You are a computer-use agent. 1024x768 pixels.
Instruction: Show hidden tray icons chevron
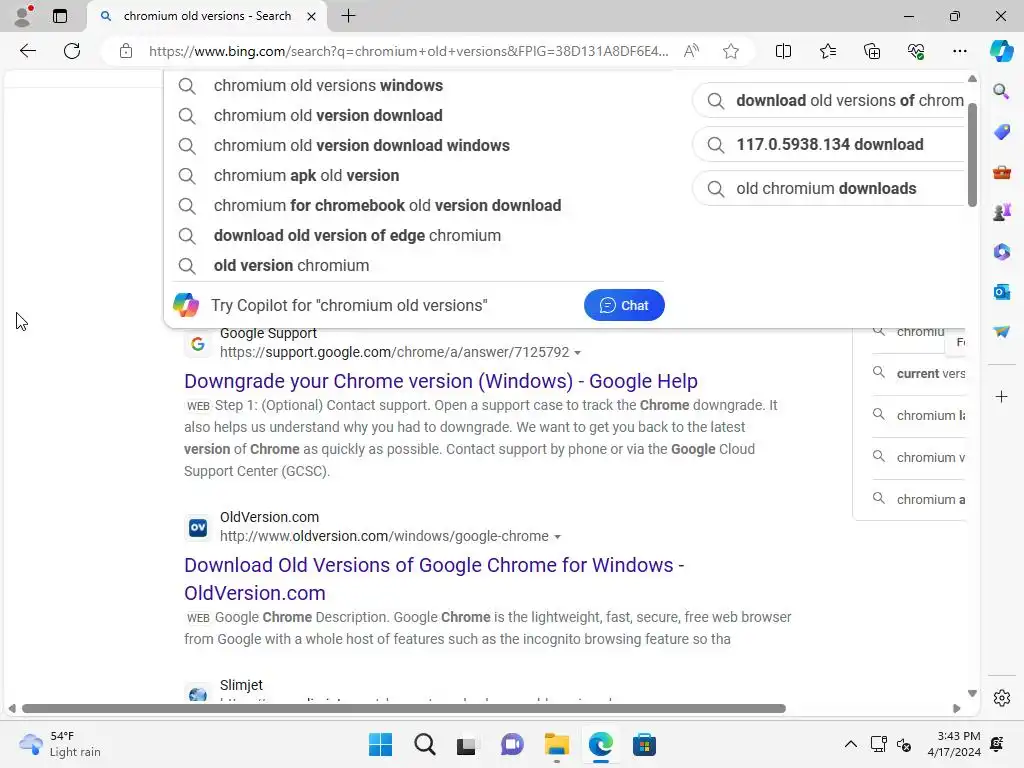pos(850,744)
